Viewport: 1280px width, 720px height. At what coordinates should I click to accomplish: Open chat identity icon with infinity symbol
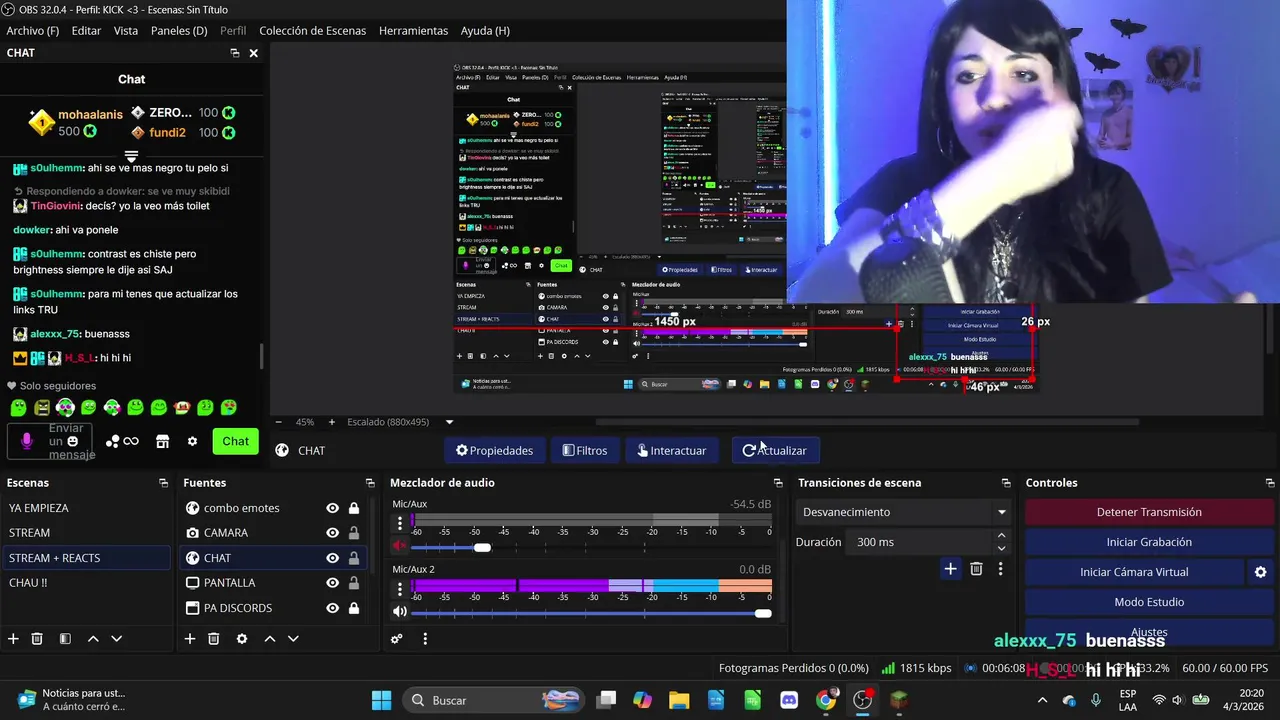pyautogui.click(x=123, y=441)
